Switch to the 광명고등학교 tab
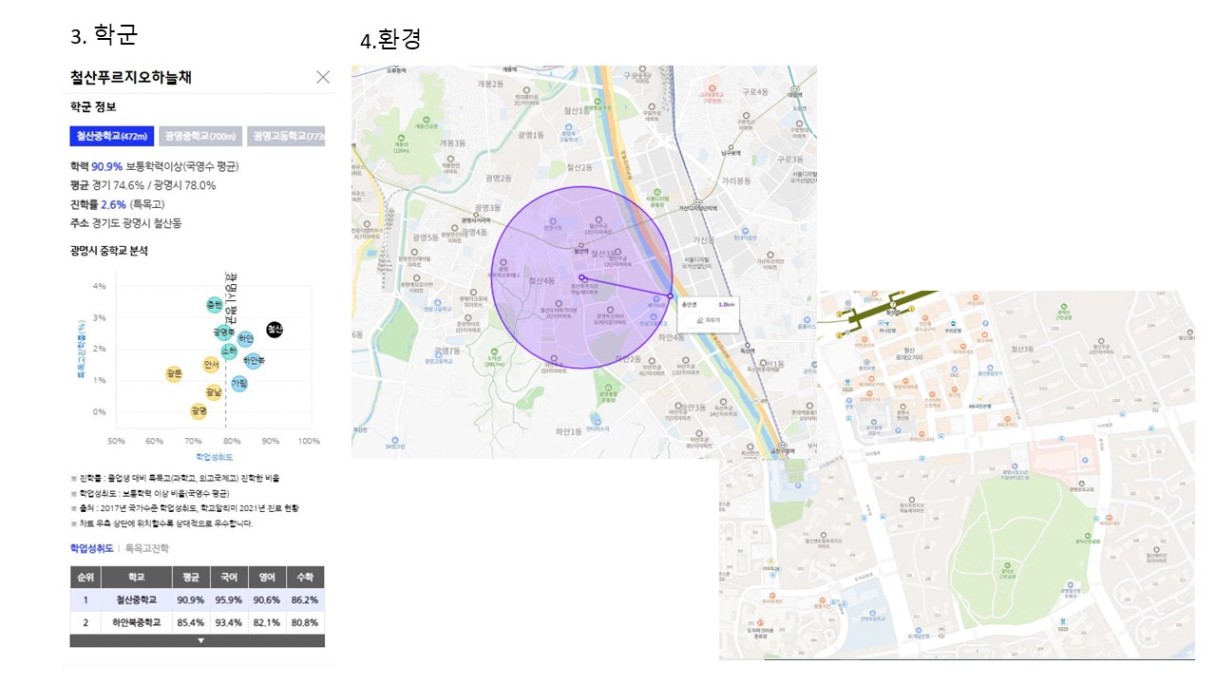This screenshot has width=1216, height=684. (x=286, y=136)
